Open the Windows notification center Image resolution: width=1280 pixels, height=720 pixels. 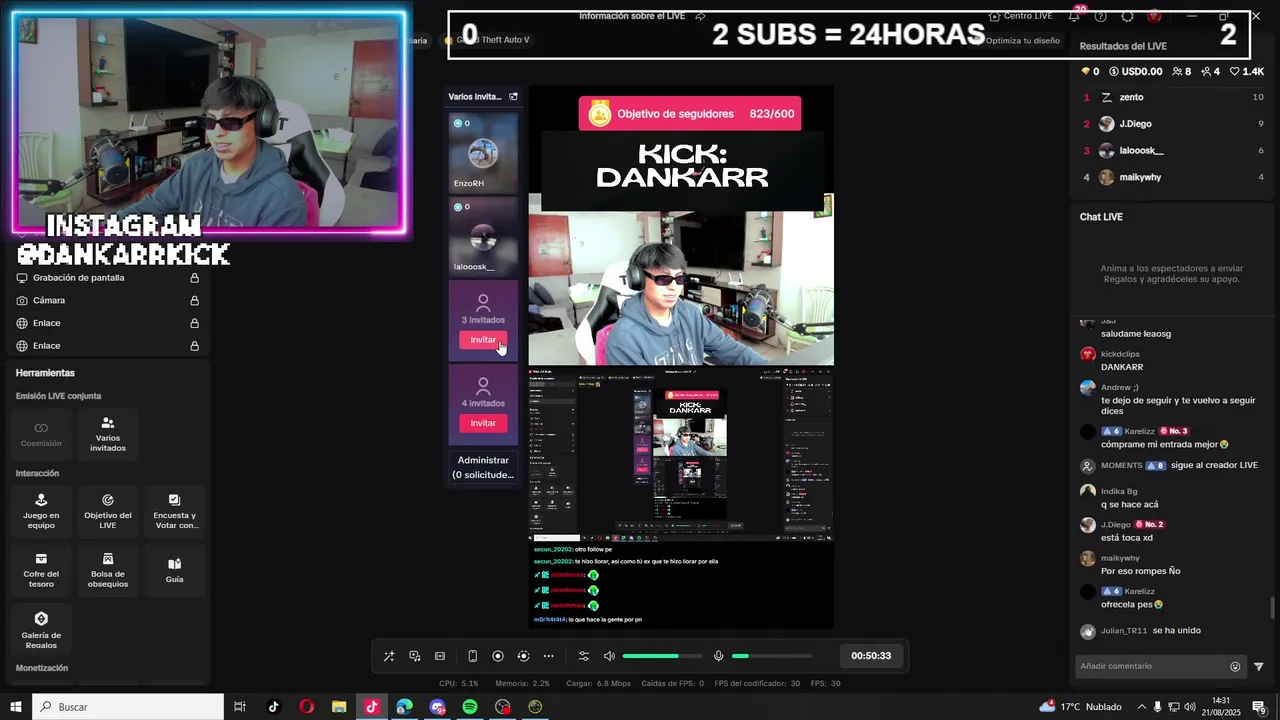(x=1259, y=707)
